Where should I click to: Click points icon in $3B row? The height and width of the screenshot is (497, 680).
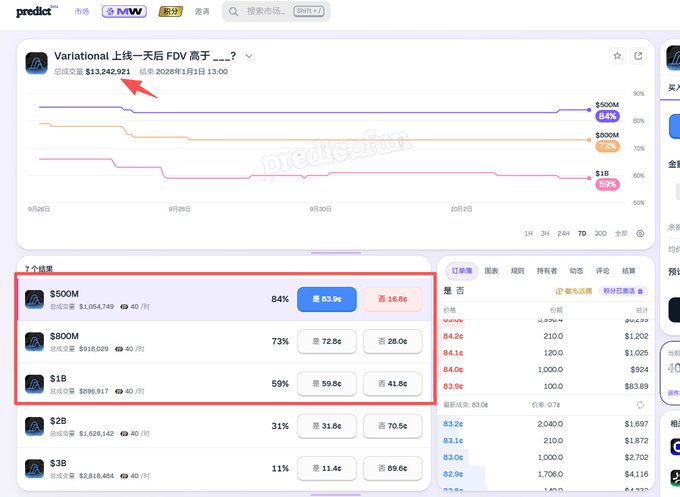coord(124,476)
